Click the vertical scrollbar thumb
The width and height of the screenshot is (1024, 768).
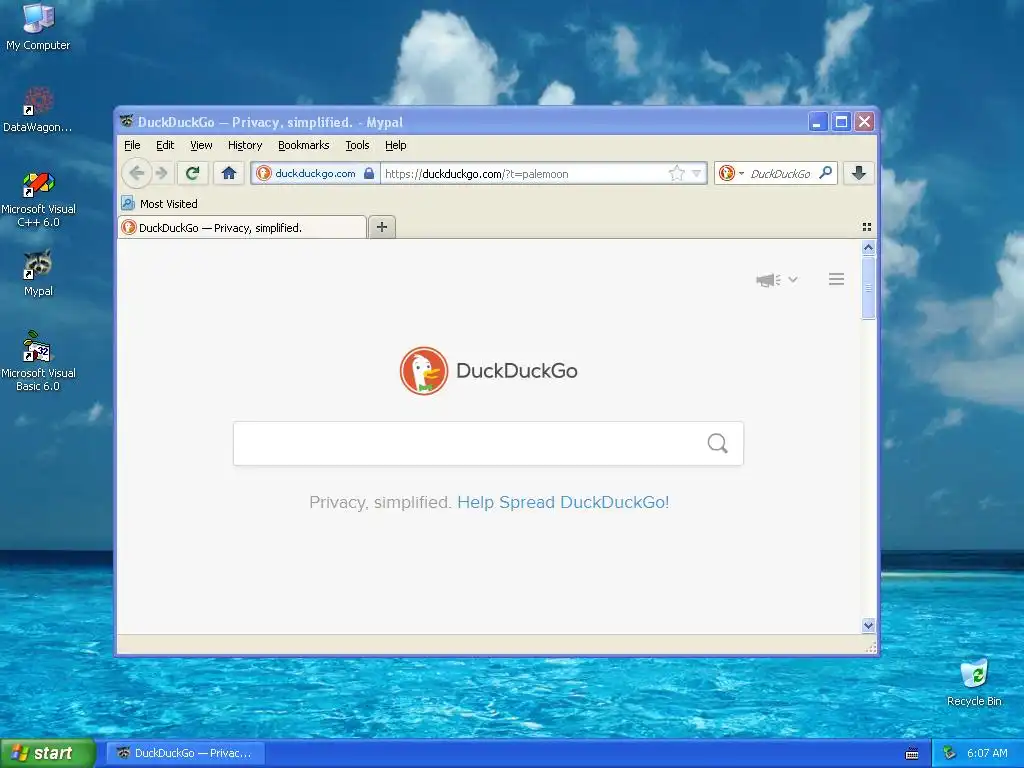point(868,287)
